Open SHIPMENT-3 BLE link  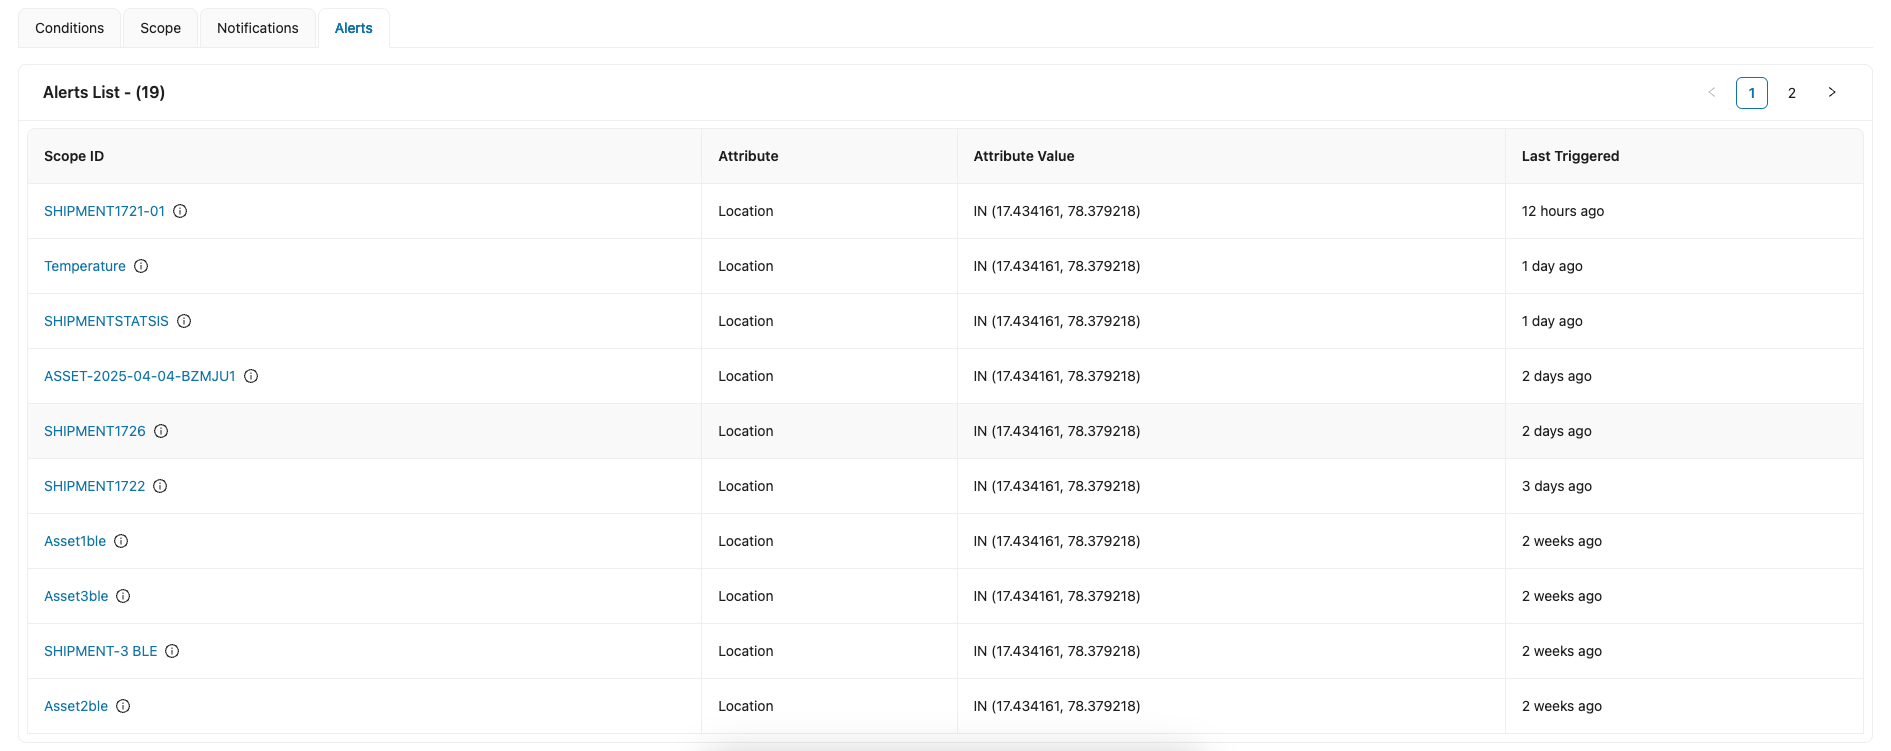coord(101,651)
